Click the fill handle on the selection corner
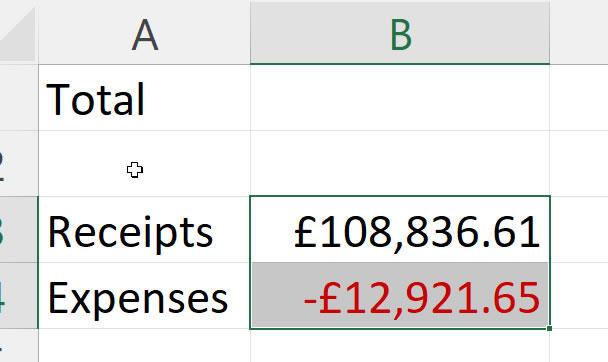The width and height of the screenshot is (608, 362). pos(549,328)
